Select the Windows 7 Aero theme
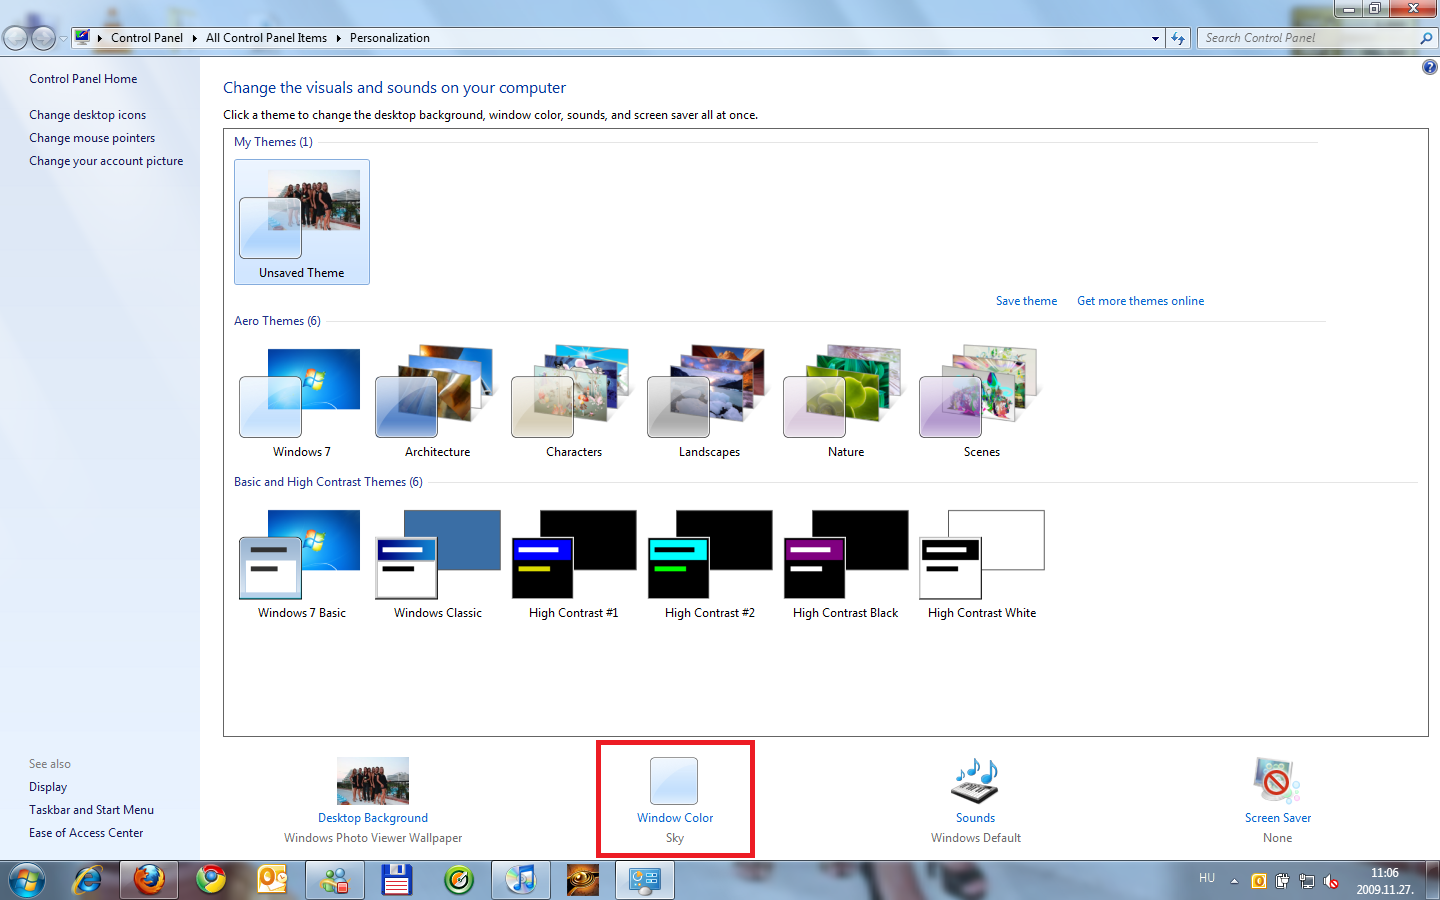The height and width of the screenshot is (900, 1440). tap(302, 401)
